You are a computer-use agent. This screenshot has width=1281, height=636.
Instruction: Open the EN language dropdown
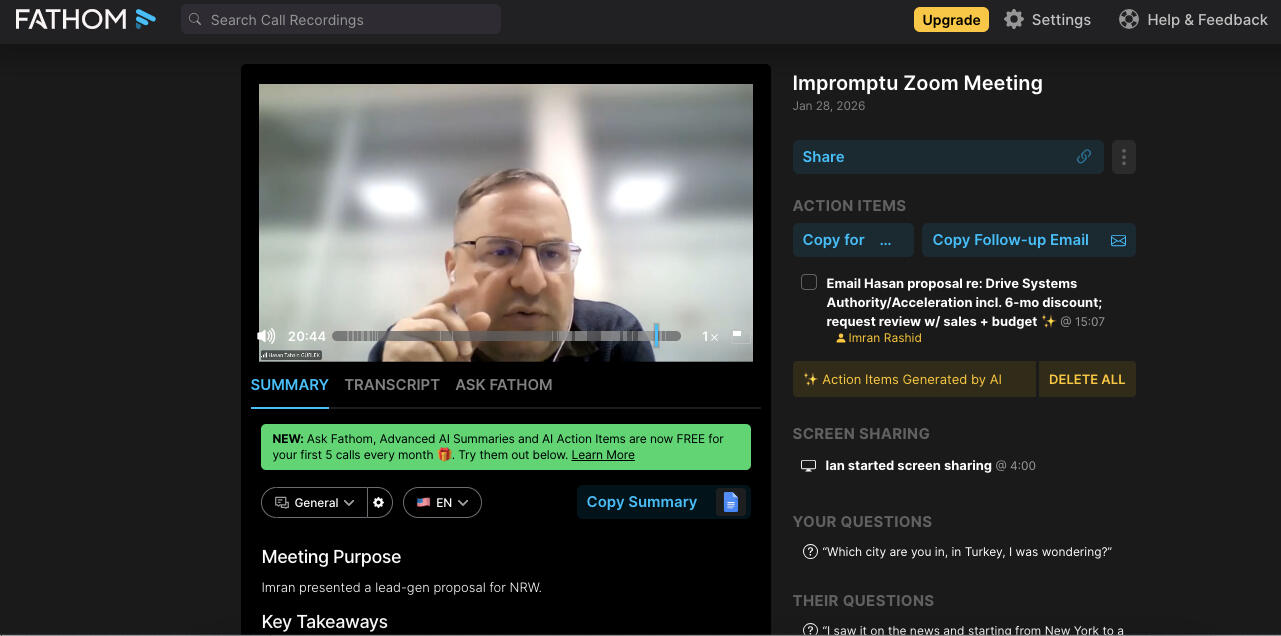point(442,503)
